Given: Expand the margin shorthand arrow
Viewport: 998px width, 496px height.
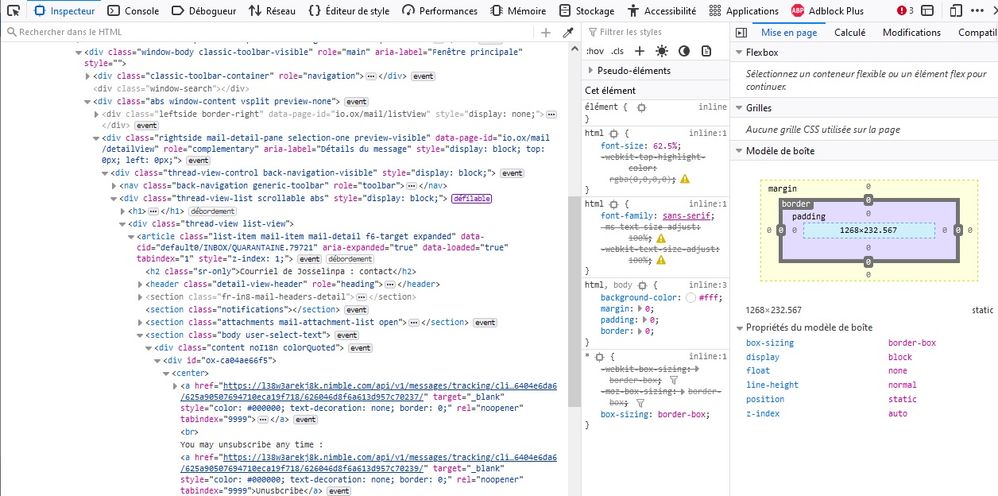Looking at the screenshot, I should coord(638,309).
